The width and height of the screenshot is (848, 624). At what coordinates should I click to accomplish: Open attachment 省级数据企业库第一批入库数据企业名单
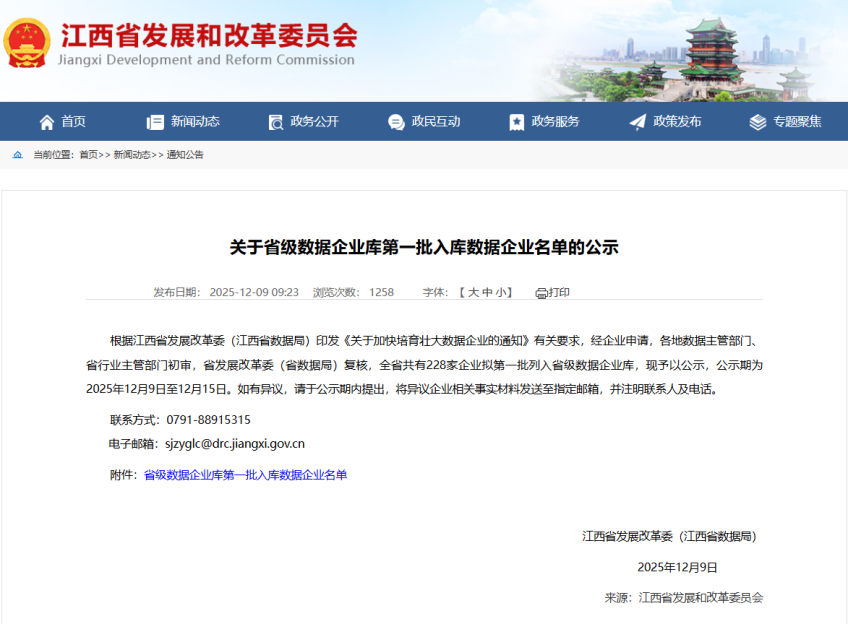click(245, 475)
